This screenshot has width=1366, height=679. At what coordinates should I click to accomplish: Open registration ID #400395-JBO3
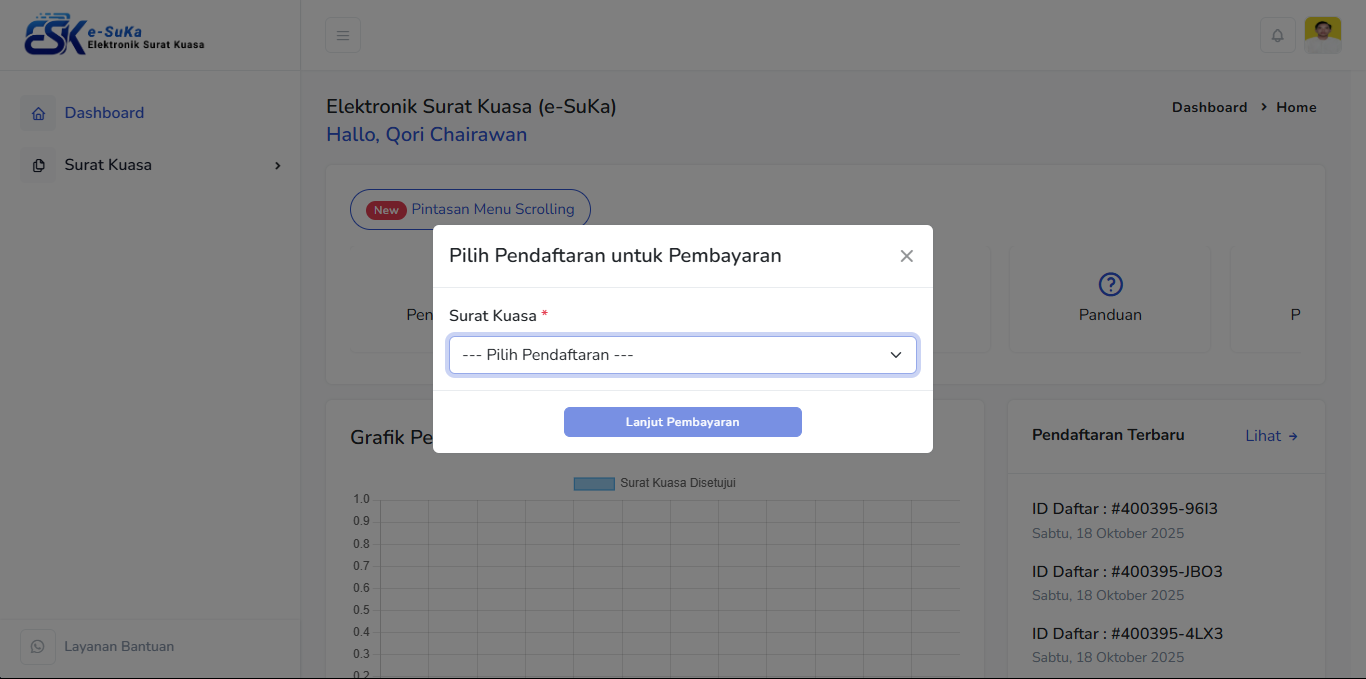tap(1126, 572)
